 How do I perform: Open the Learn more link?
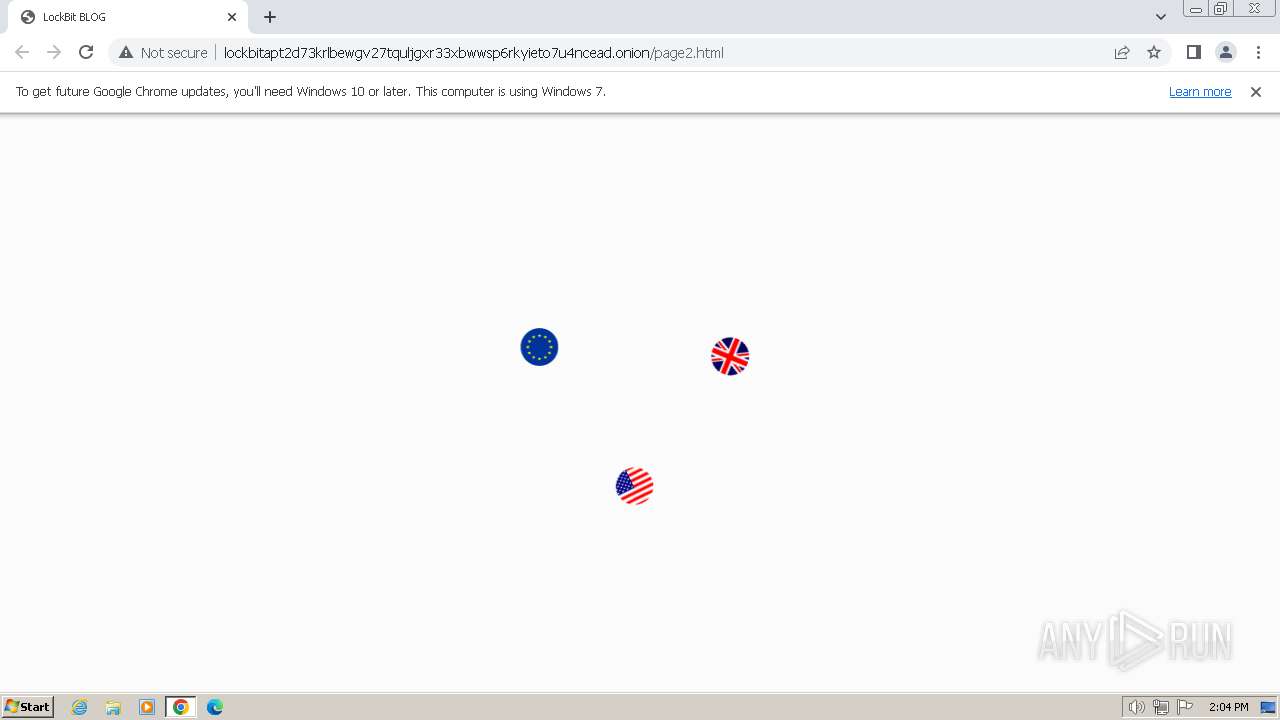[x=1200, y=91]
